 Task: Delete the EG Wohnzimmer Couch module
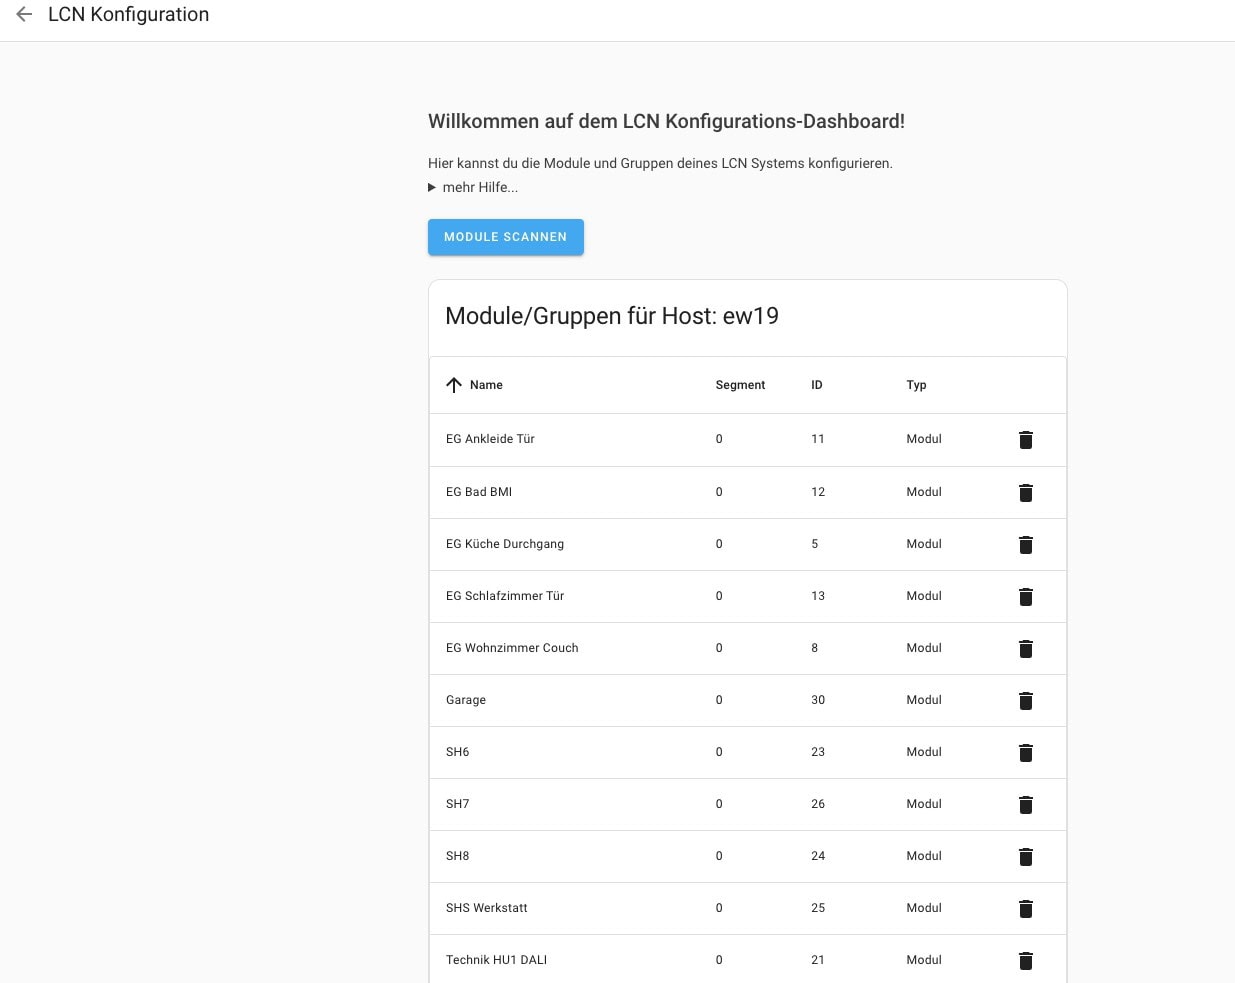[x=1025, y=649]
